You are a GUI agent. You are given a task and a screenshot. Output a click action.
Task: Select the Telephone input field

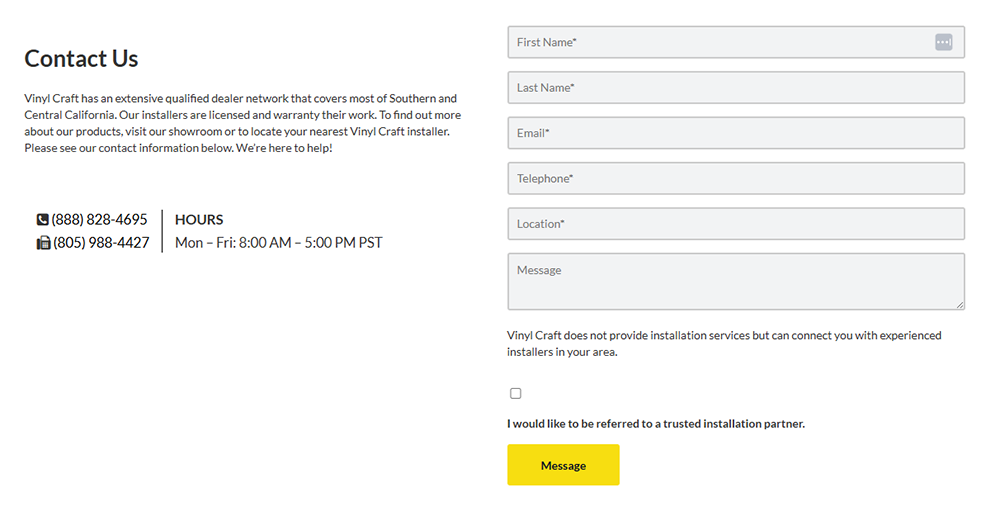pos(736,179)
